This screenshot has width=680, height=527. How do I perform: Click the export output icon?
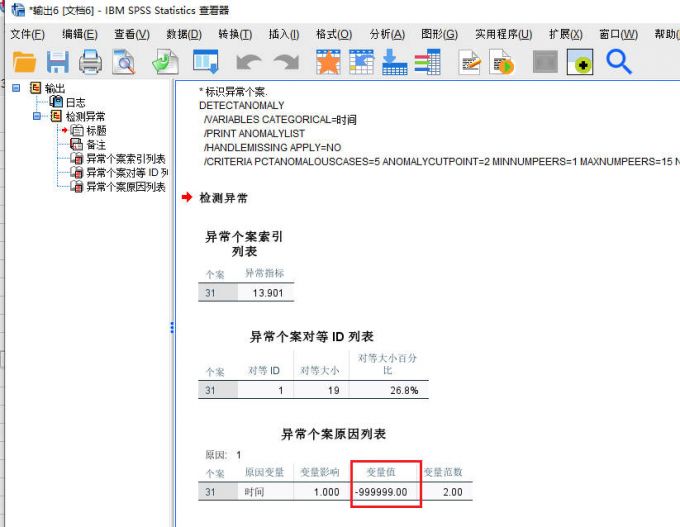point(165,62)
